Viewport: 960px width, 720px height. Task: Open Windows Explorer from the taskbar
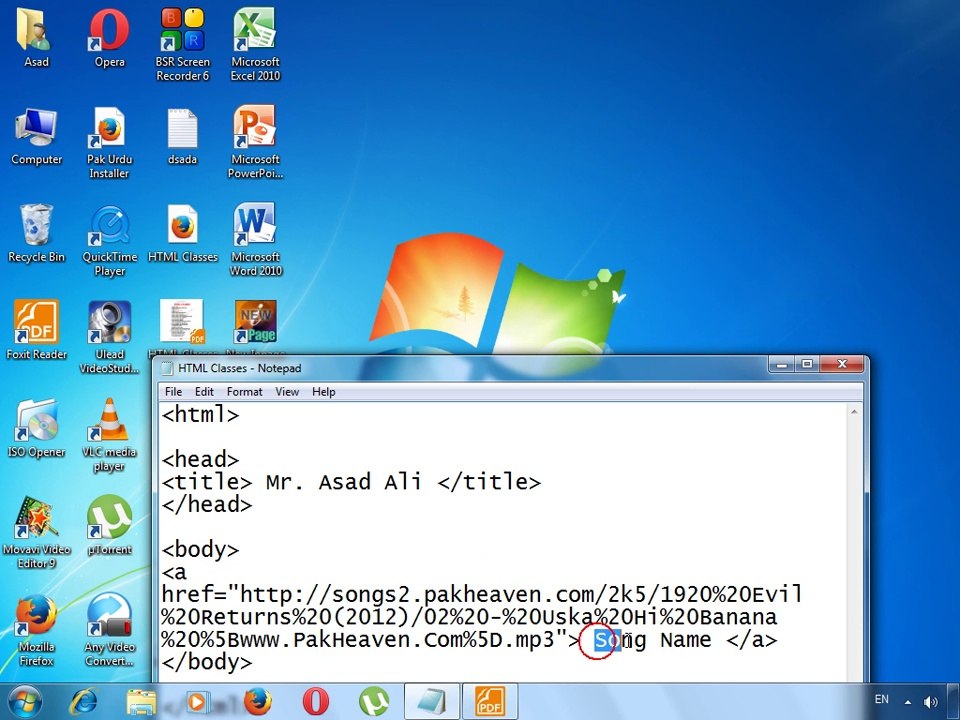141,702
